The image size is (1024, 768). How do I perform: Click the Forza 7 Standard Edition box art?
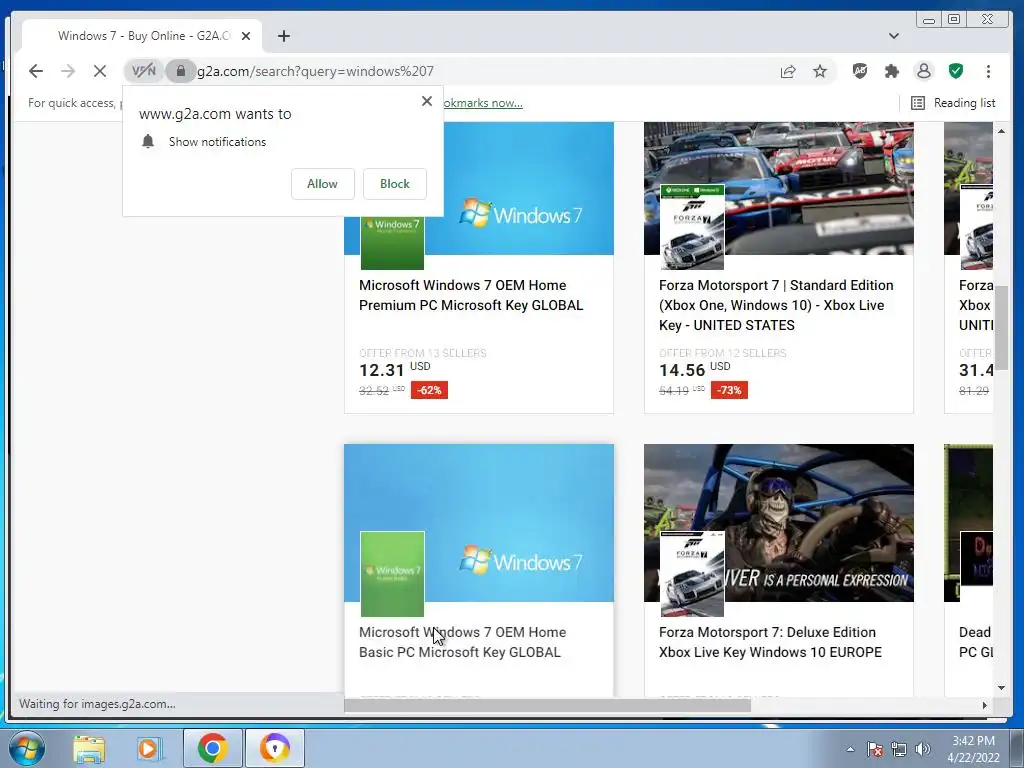click(x=692, y=227)
